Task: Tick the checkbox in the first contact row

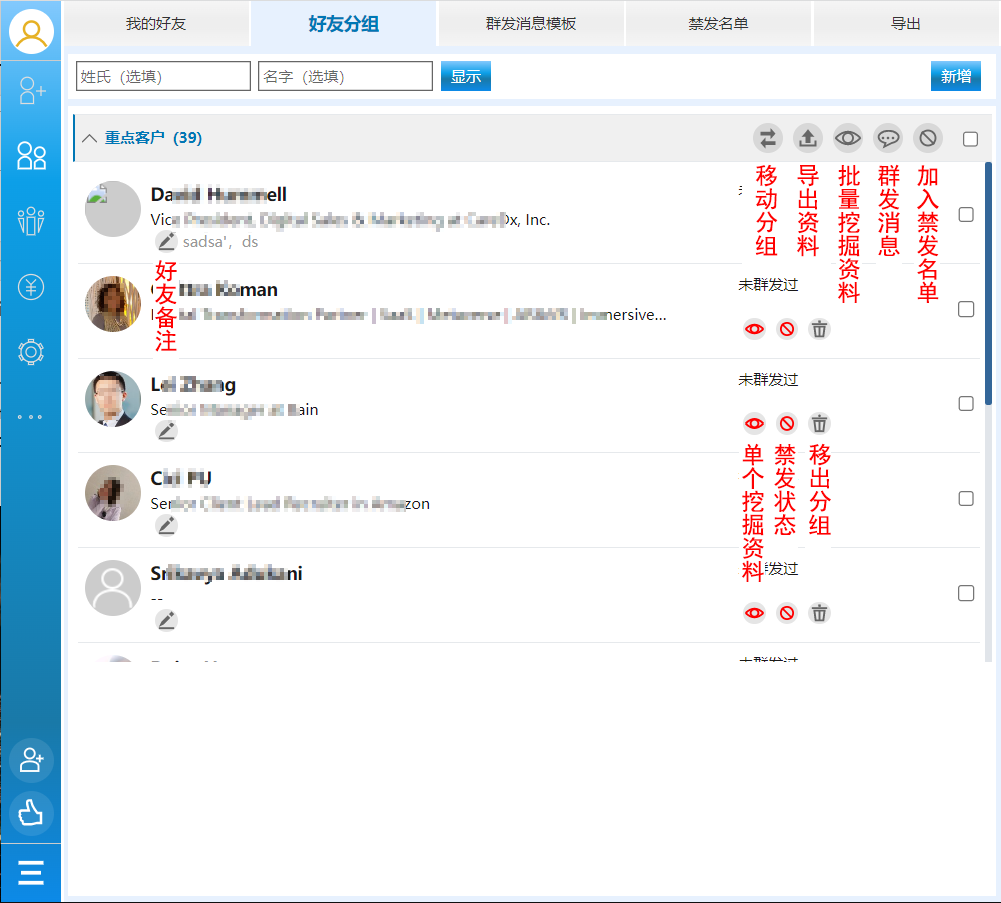Action: (x=966, y=214)
